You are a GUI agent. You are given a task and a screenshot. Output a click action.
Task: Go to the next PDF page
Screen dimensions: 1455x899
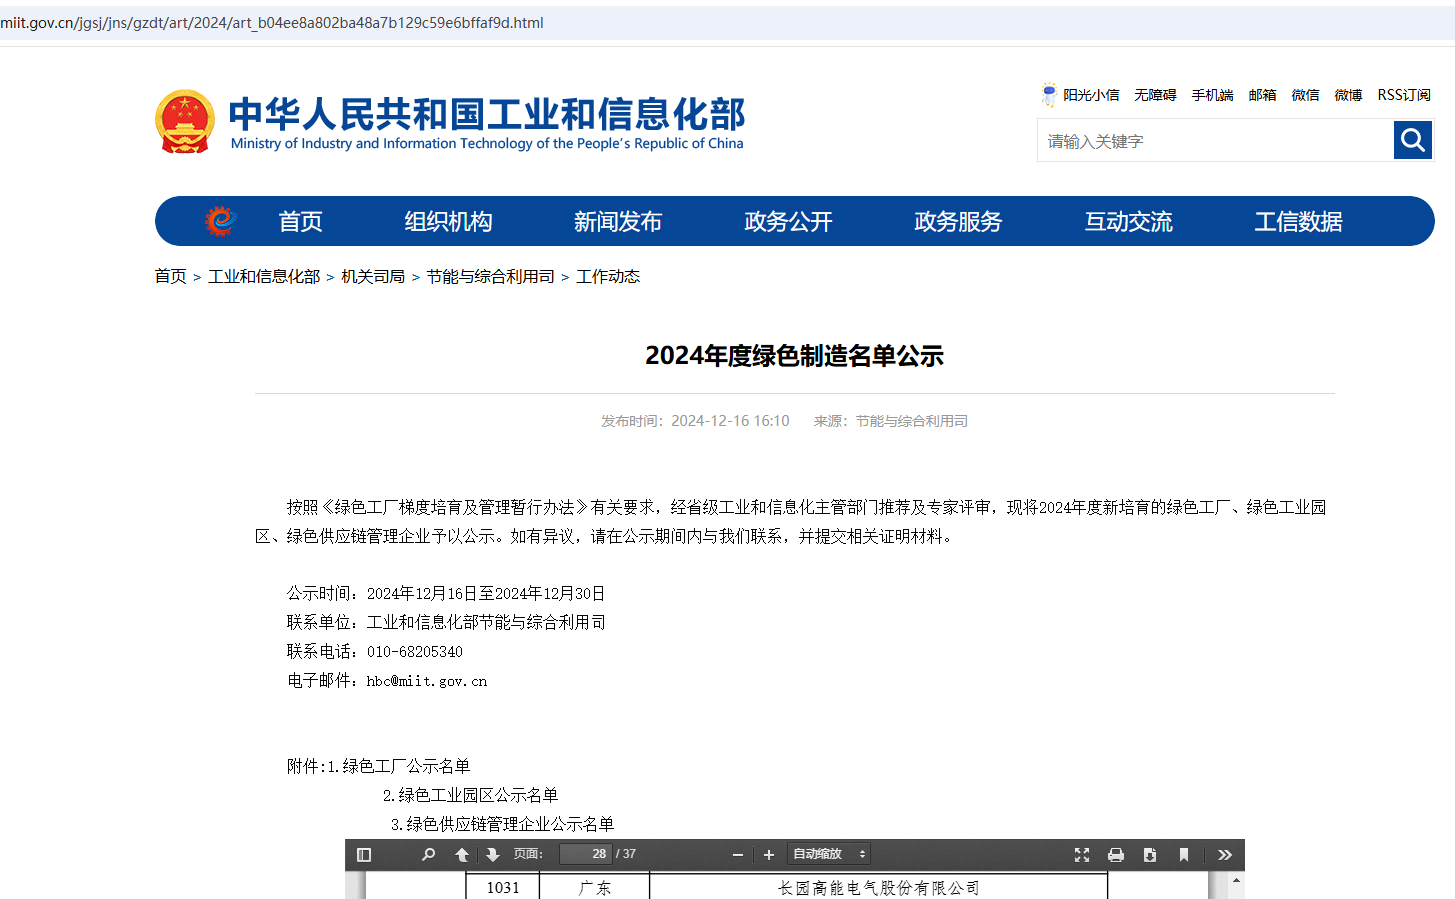coord(492,854)
